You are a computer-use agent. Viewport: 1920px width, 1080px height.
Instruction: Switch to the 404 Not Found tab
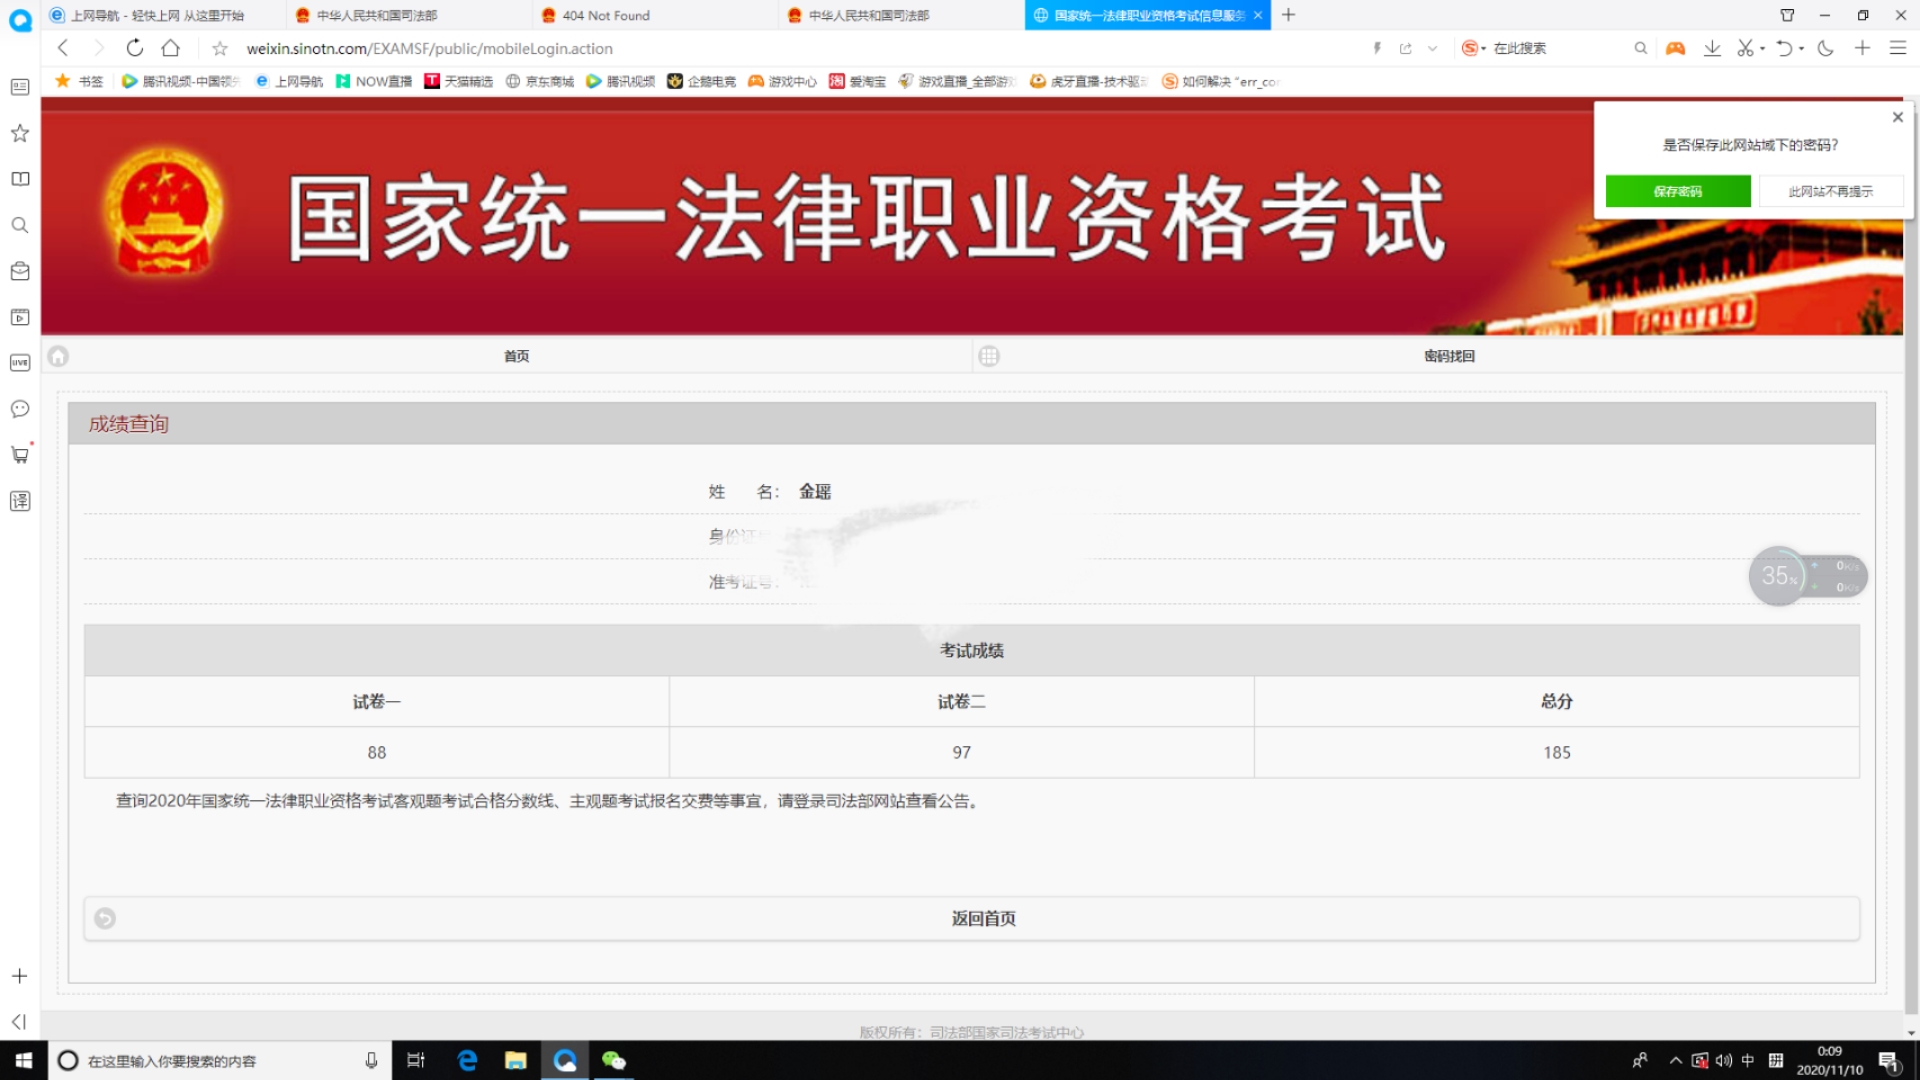[656, 15]
